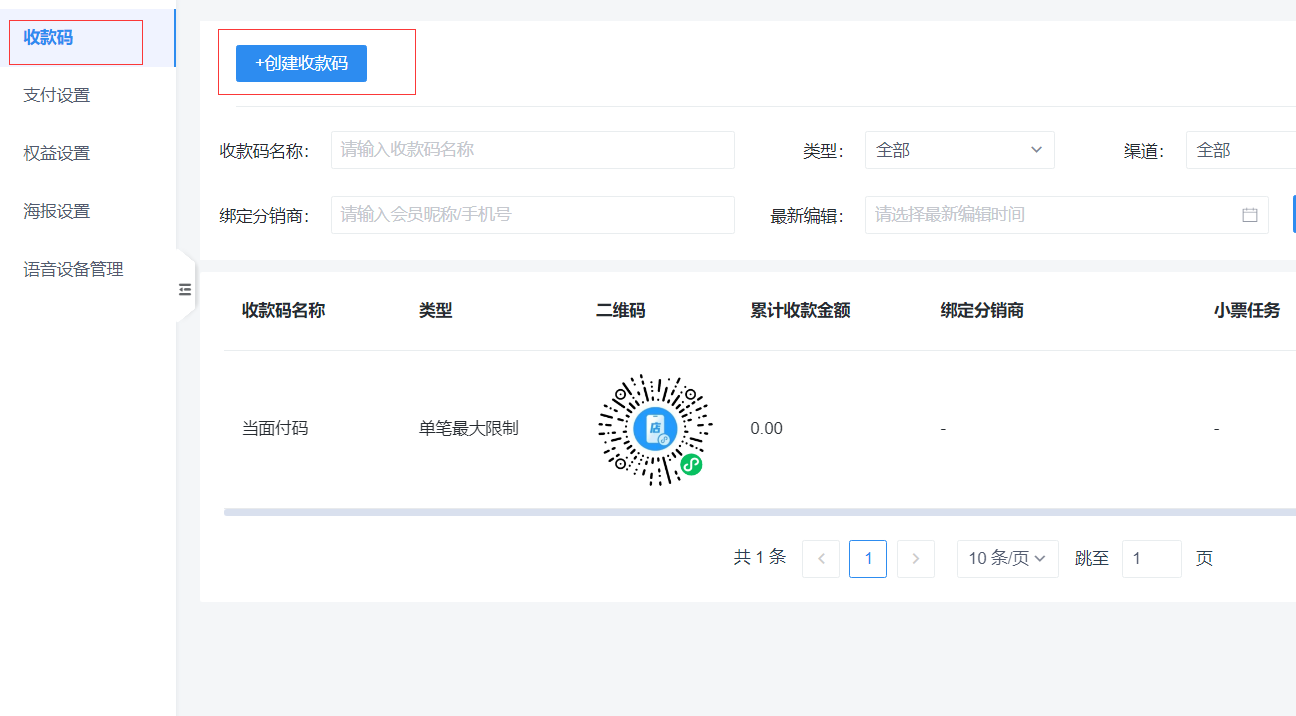This screenshot has width=1296, height=716.
Task: Click the 0.00 amount cell
Action: point(767,429)
